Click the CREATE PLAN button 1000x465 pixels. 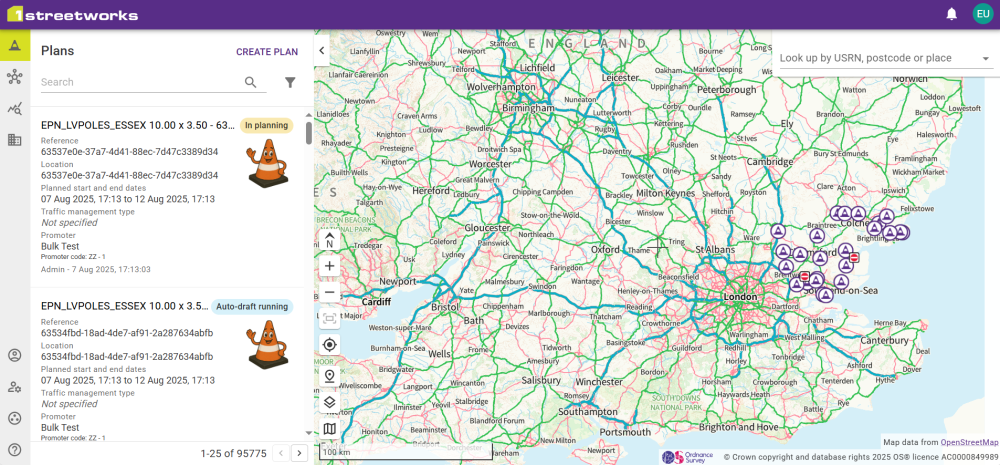(x=267, y=52)
